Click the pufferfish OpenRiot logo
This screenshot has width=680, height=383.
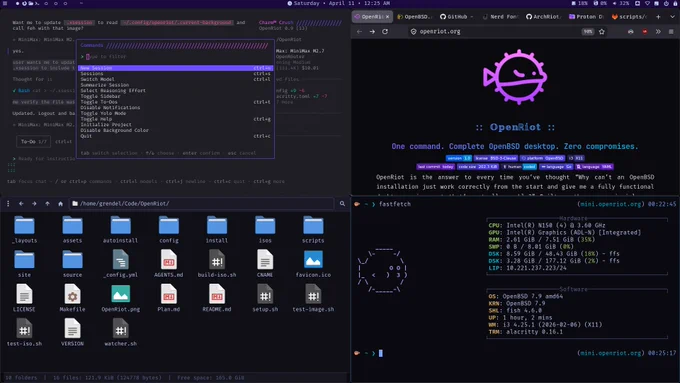tap(515, 77)
